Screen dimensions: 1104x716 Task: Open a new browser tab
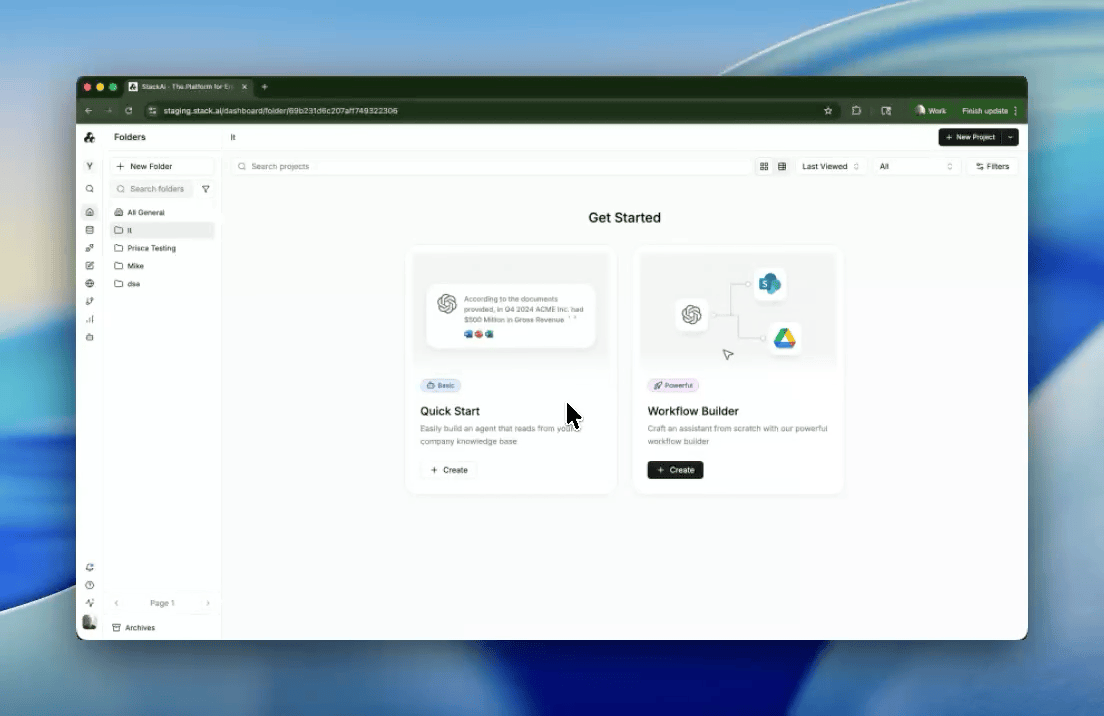[265, 87]
